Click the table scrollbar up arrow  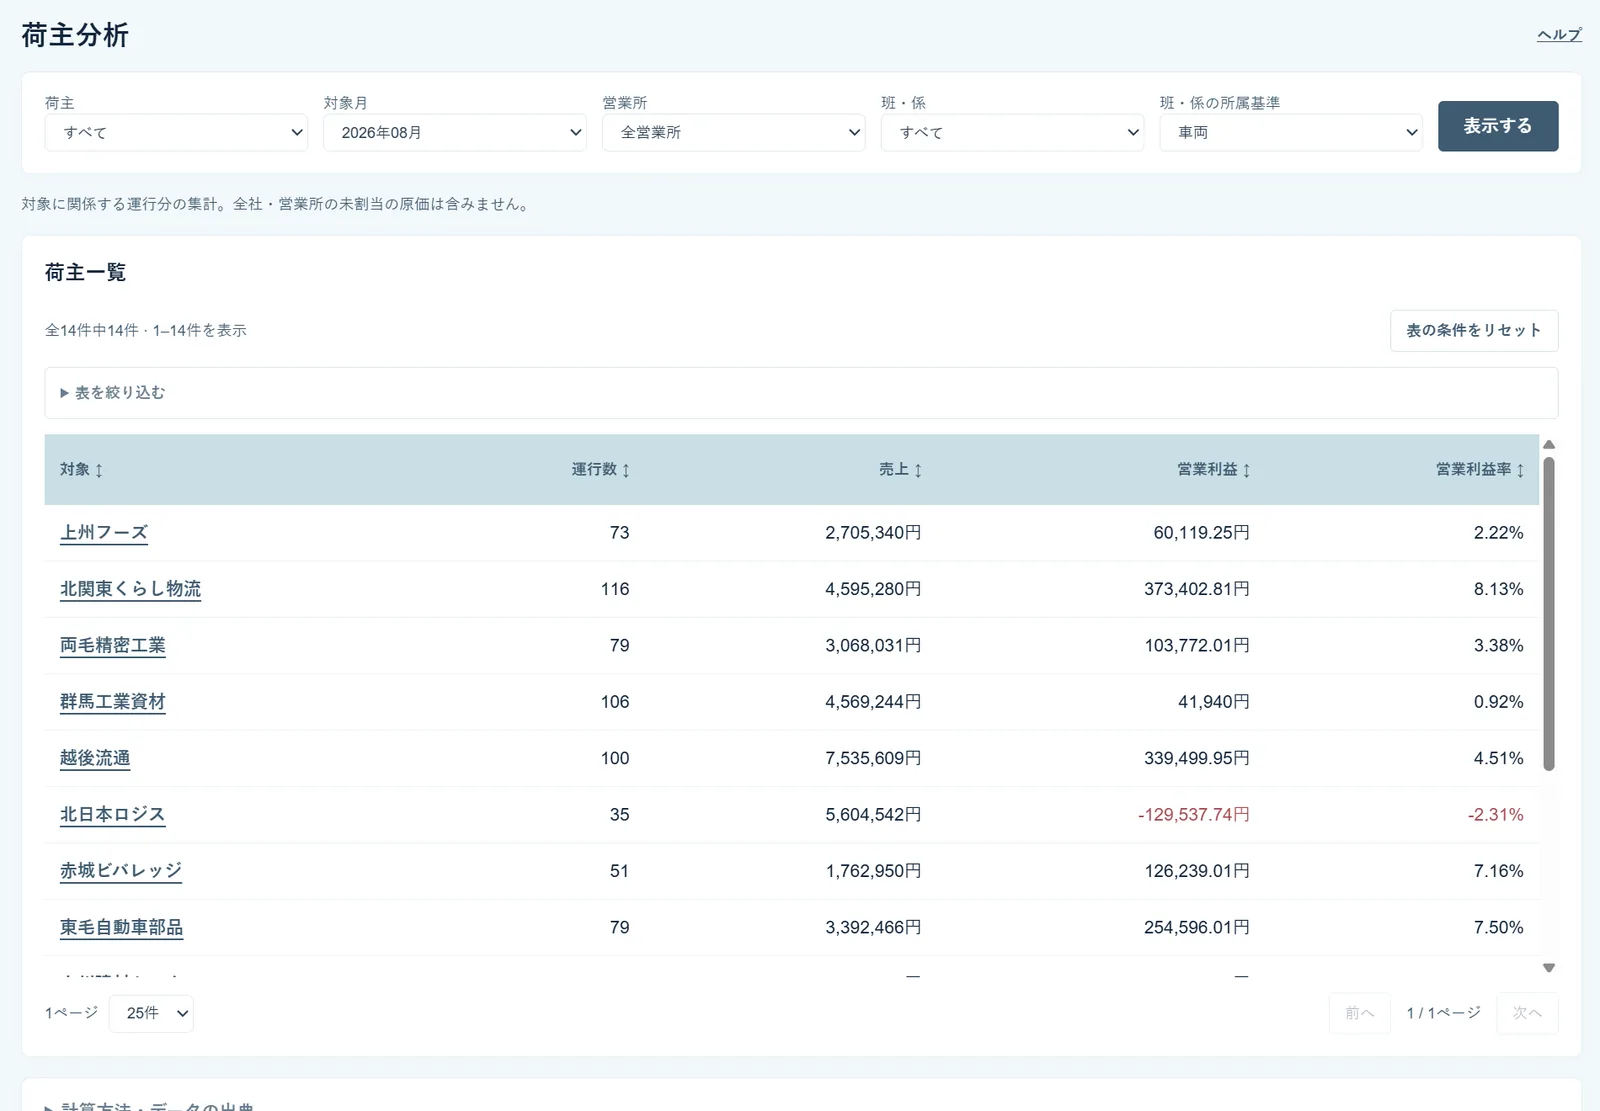coord(1549,445)
